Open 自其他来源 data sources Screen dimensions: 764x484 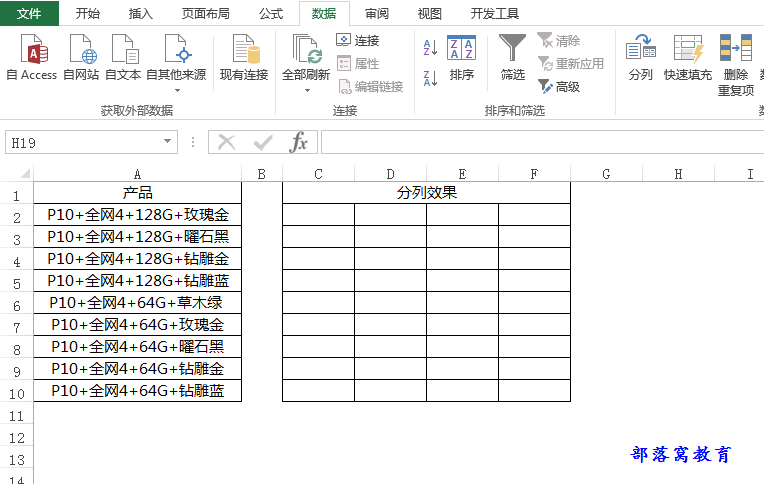pos(176,62)
